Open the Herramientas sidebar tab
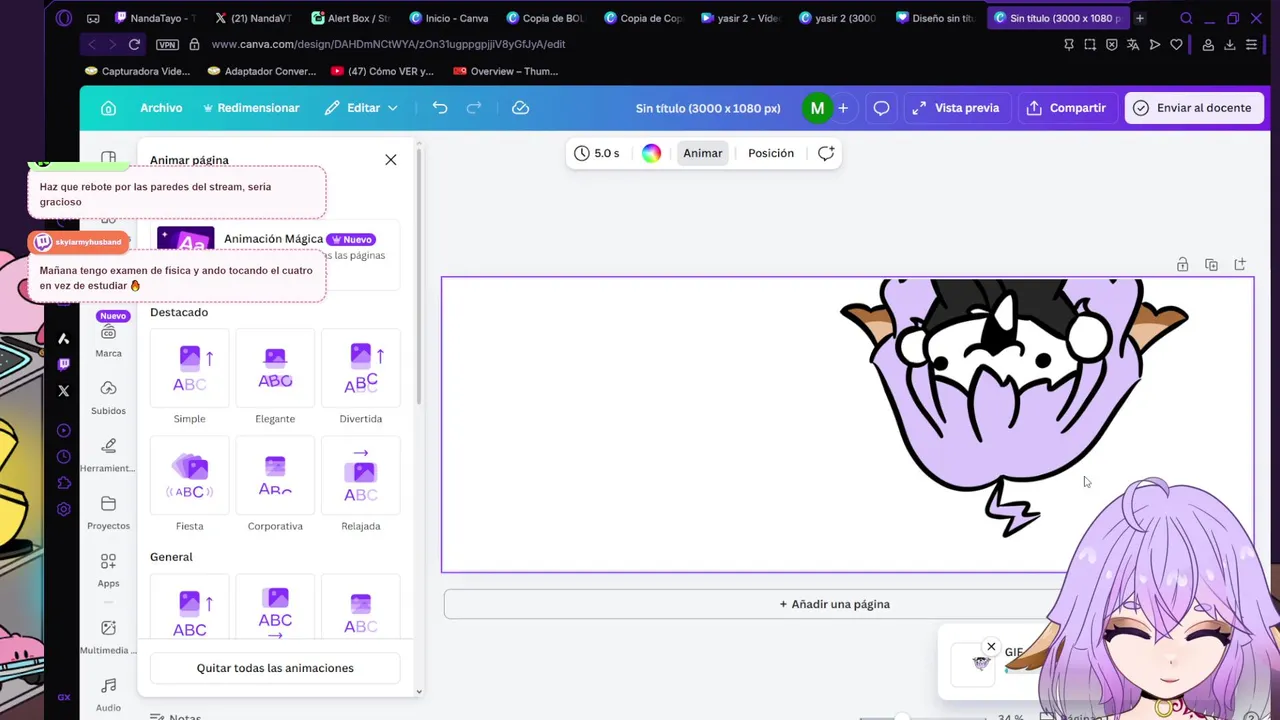The width and height of the screenshot is (1280, 720). coord(108,454)
